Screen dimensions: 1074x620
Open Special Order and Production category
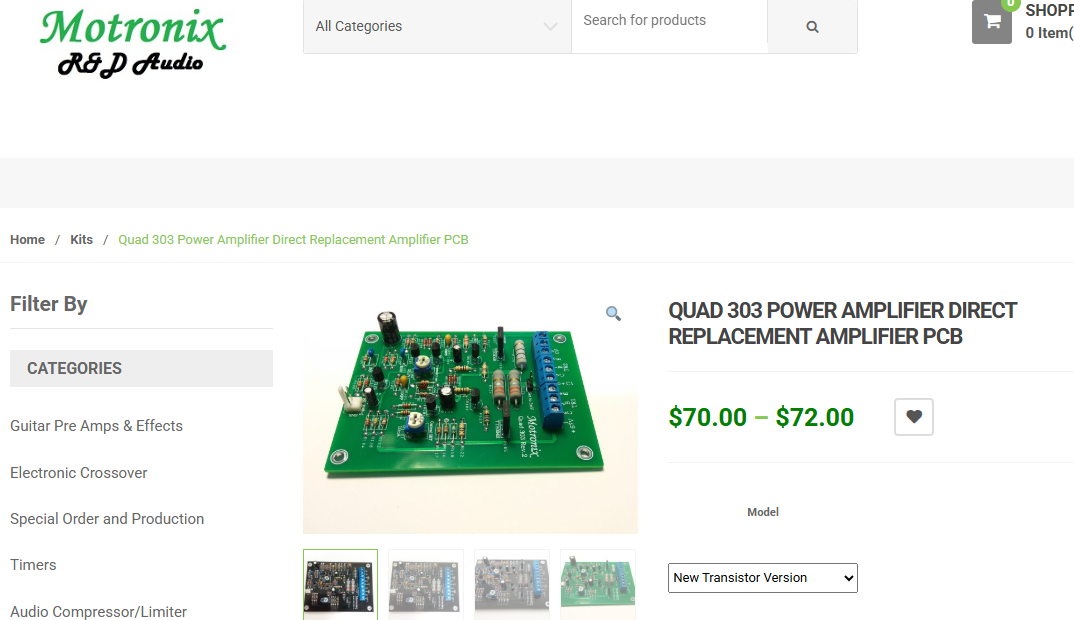[107, 519]
